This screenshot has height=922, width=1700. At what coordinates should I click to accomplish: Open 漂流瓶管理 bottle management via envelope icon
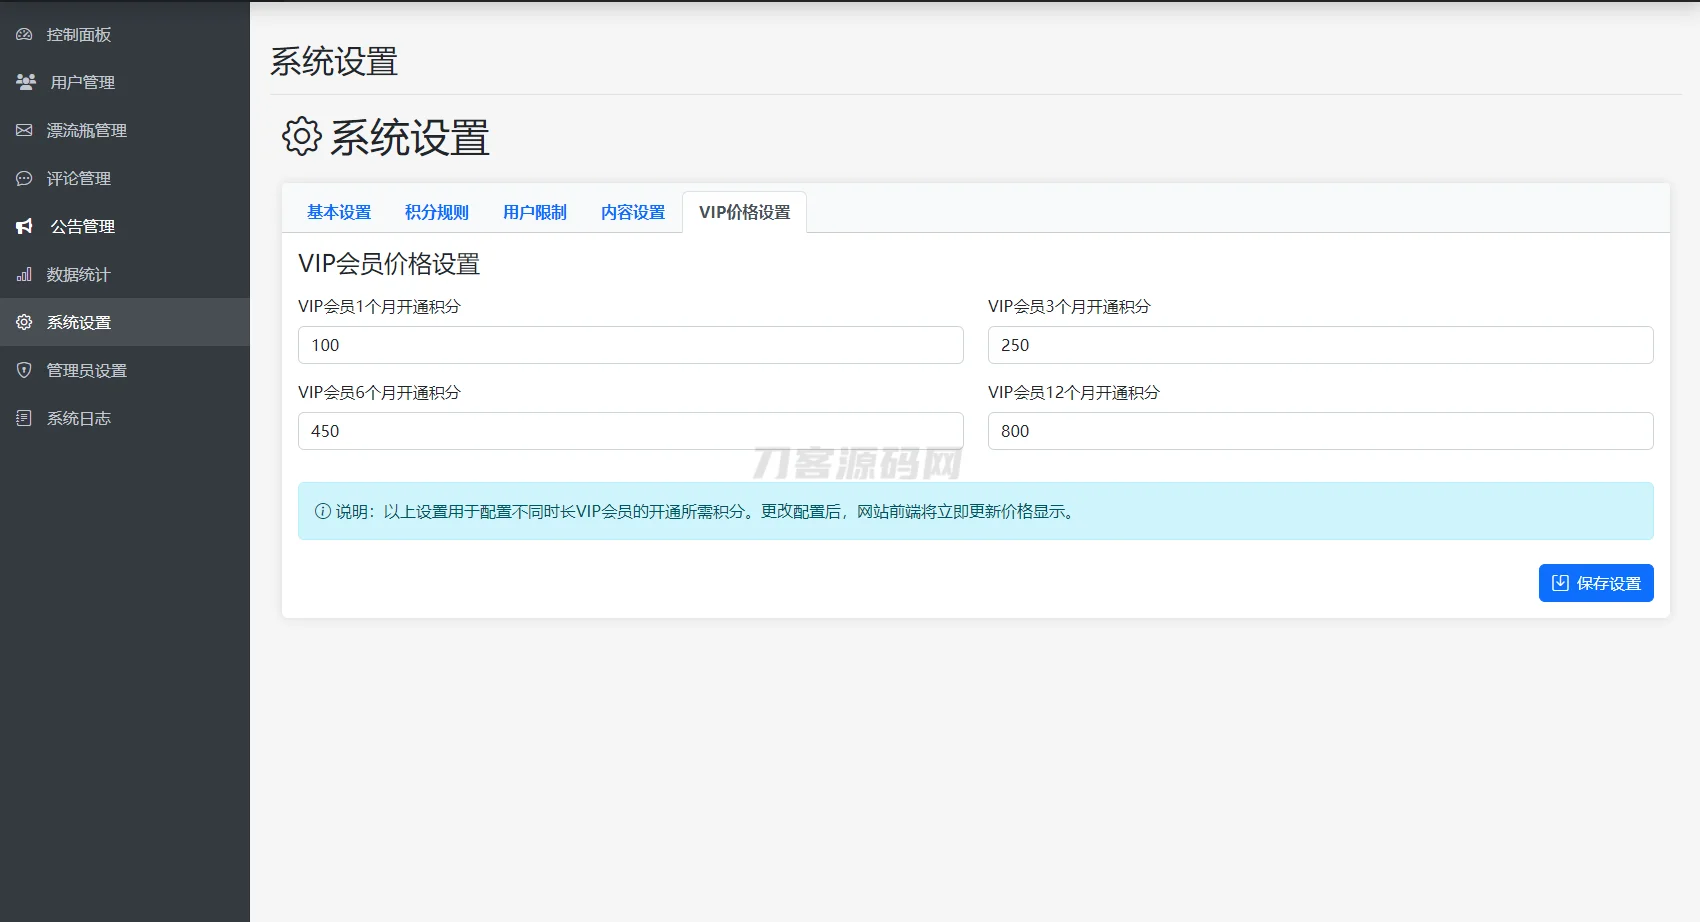click(x=24, y=130)
